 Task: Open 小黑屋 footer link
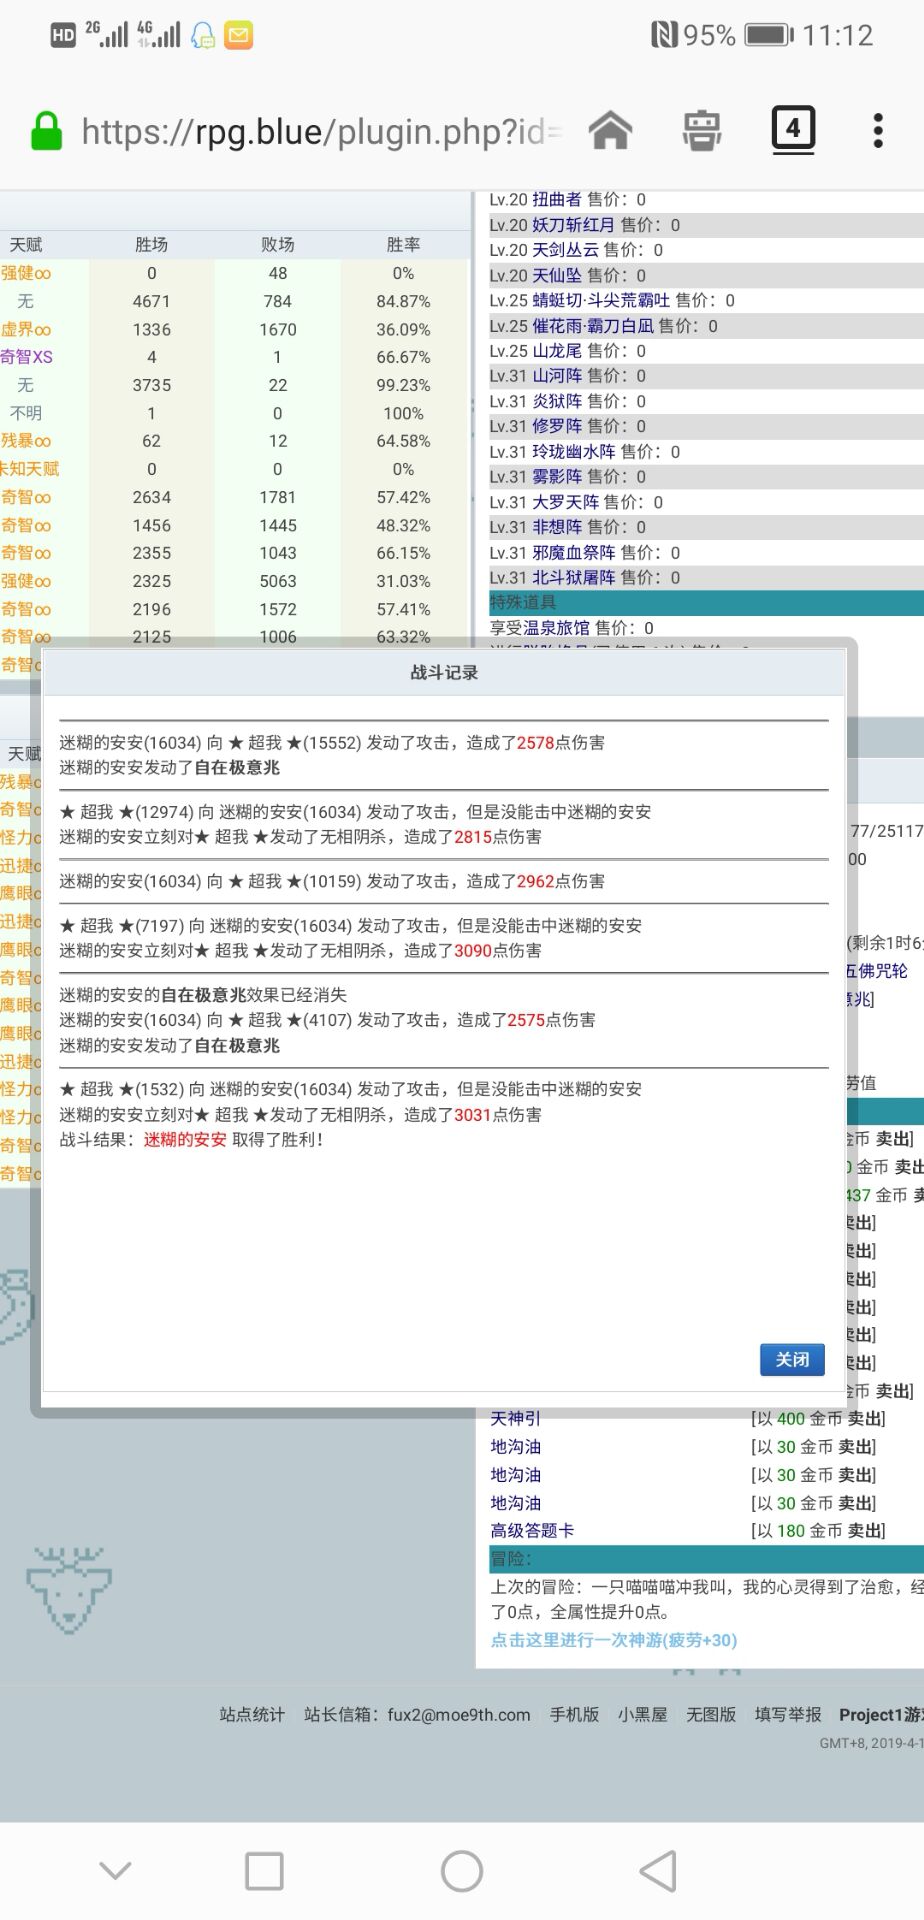[642, 1714]
